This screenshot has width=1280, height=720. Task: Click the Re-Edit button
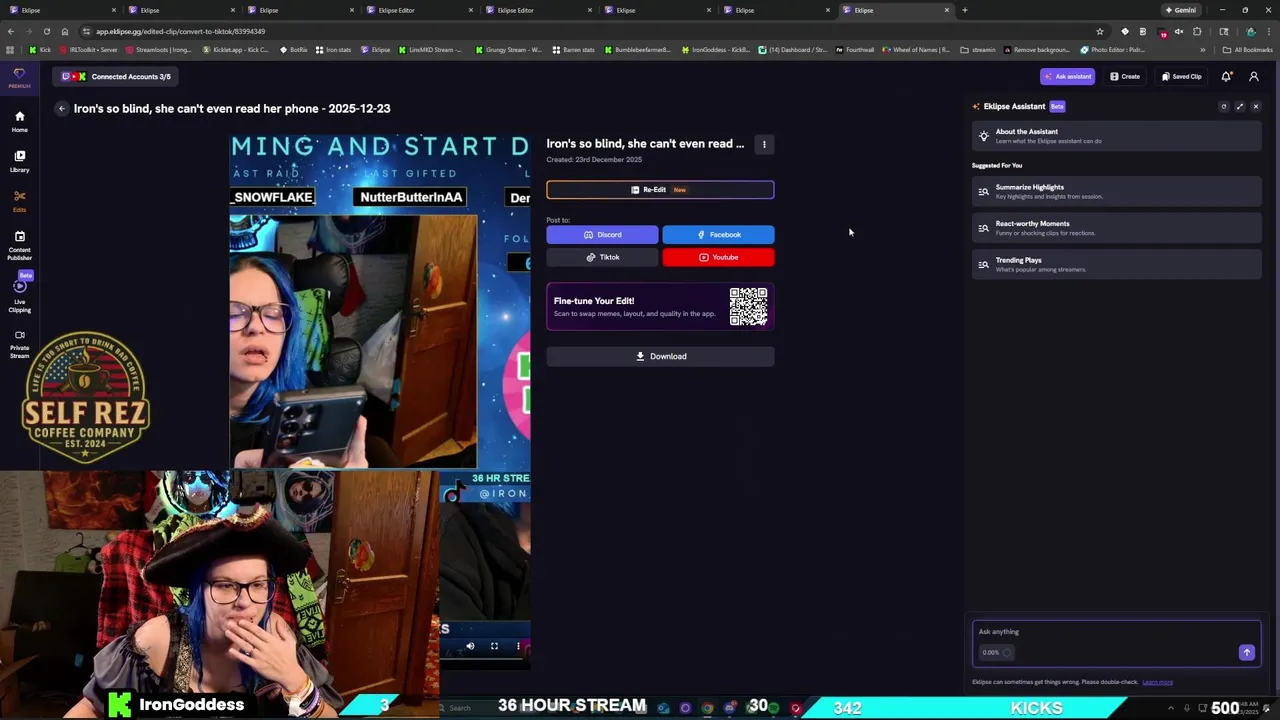tap(660, 189)
